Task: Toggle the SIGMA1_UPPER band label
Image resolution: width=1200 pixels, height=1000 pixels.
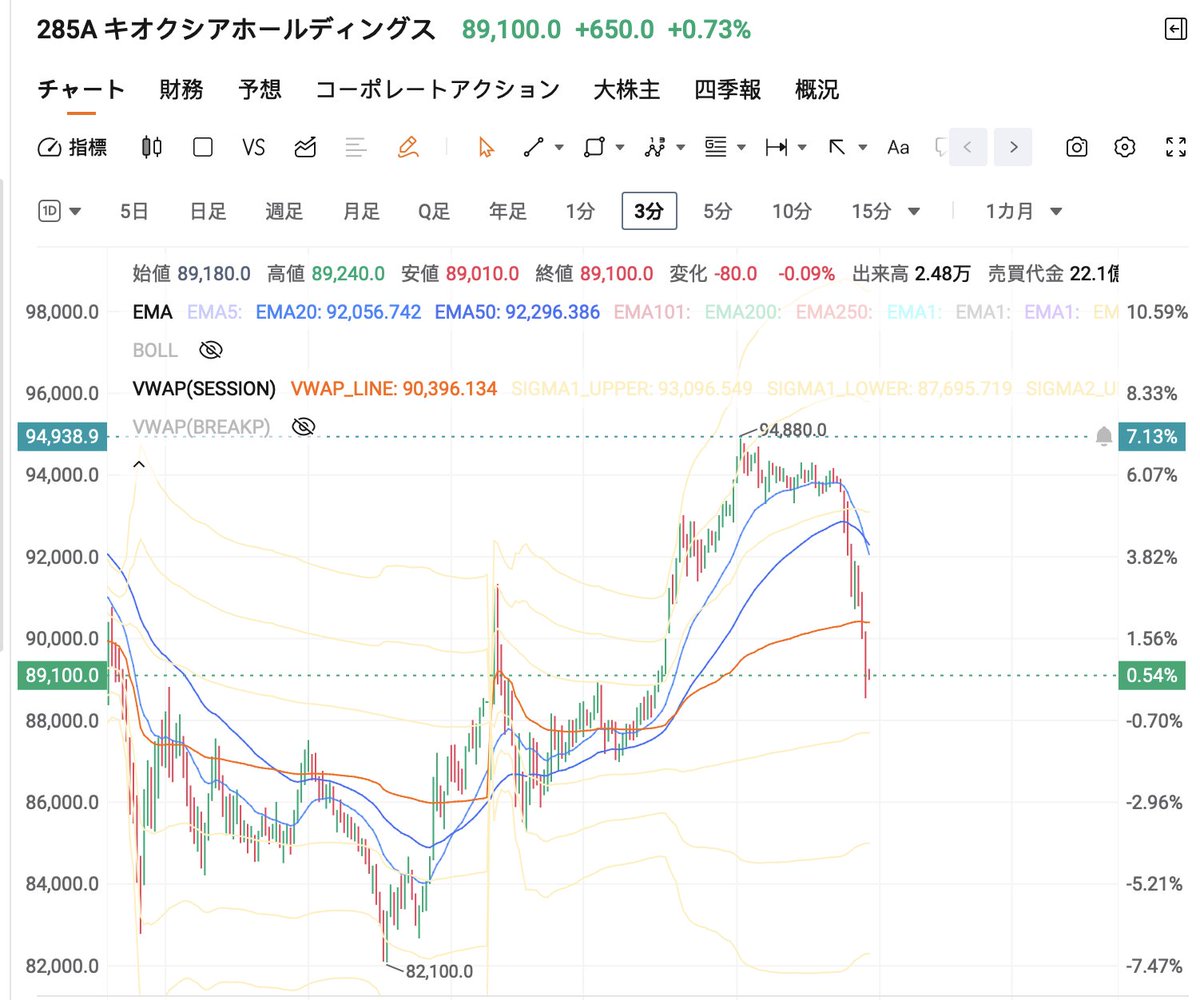Action: click(x=632, y=388)
